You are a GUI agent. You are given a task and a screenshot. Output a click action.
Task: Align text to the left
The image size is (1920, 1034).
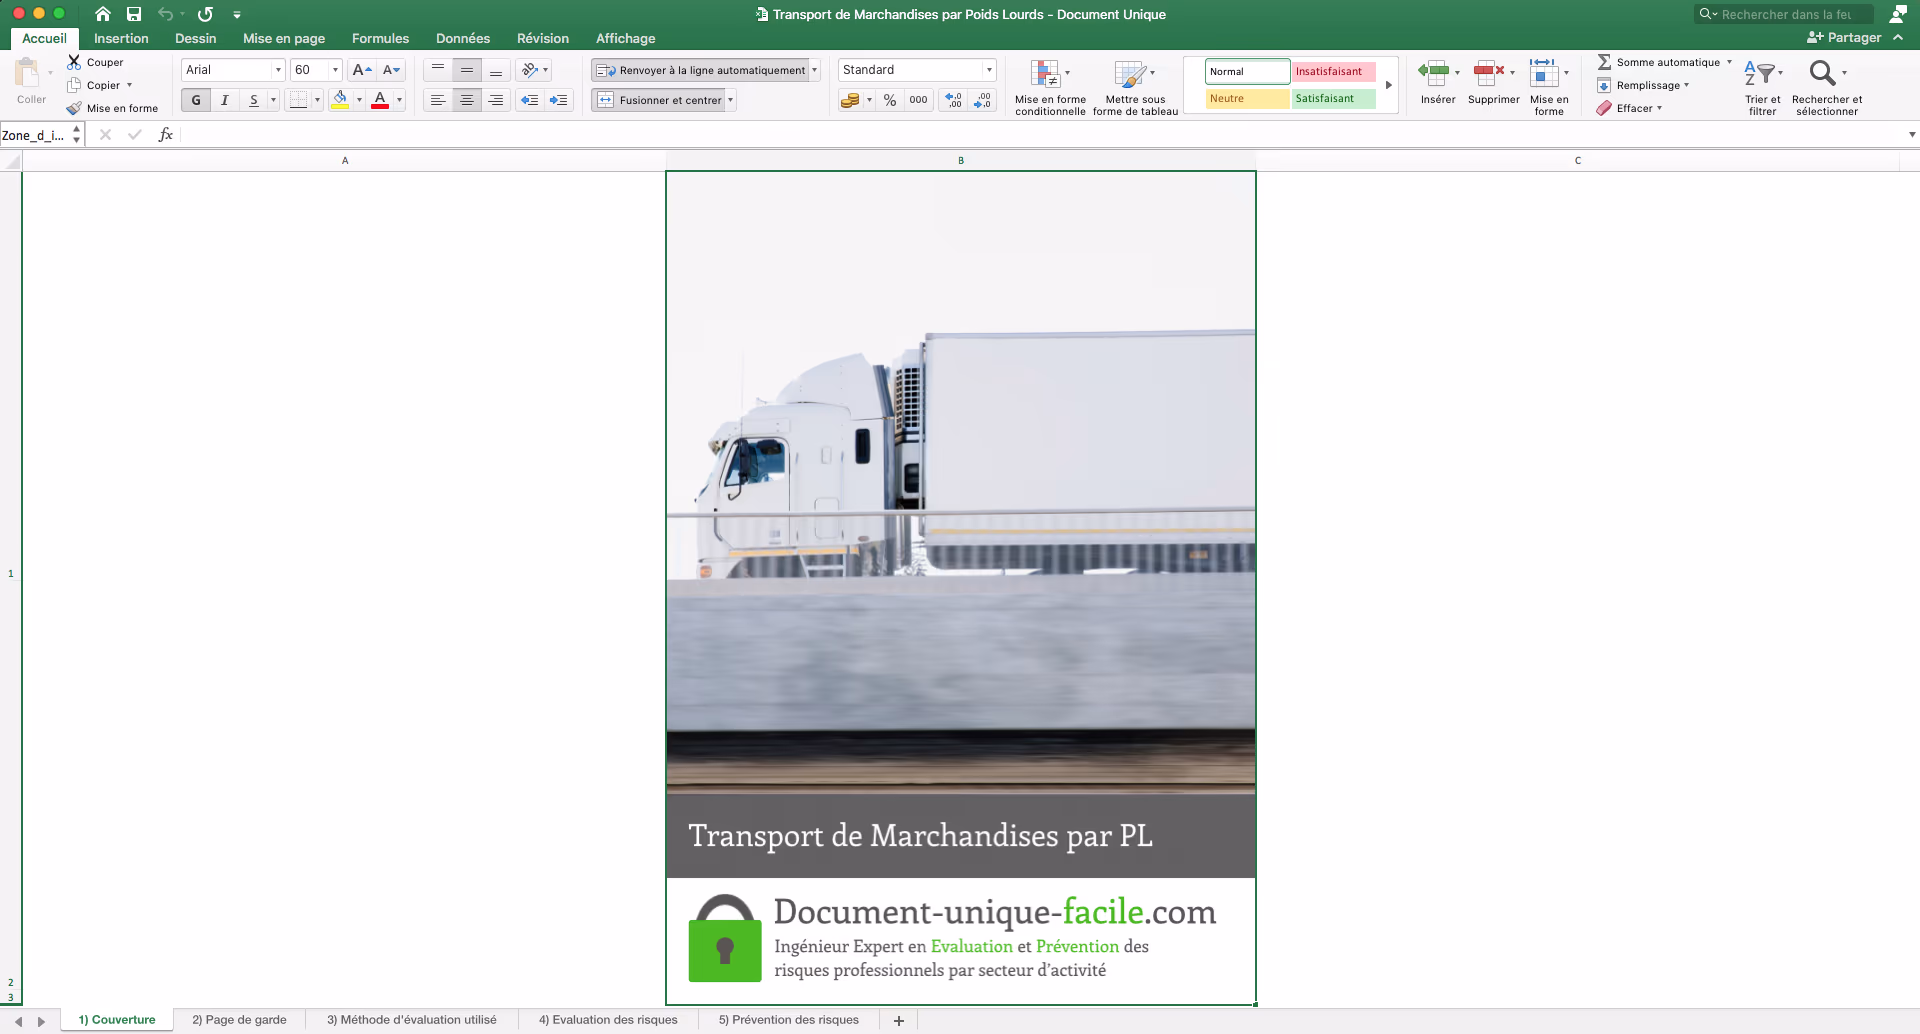click(438, 100)
